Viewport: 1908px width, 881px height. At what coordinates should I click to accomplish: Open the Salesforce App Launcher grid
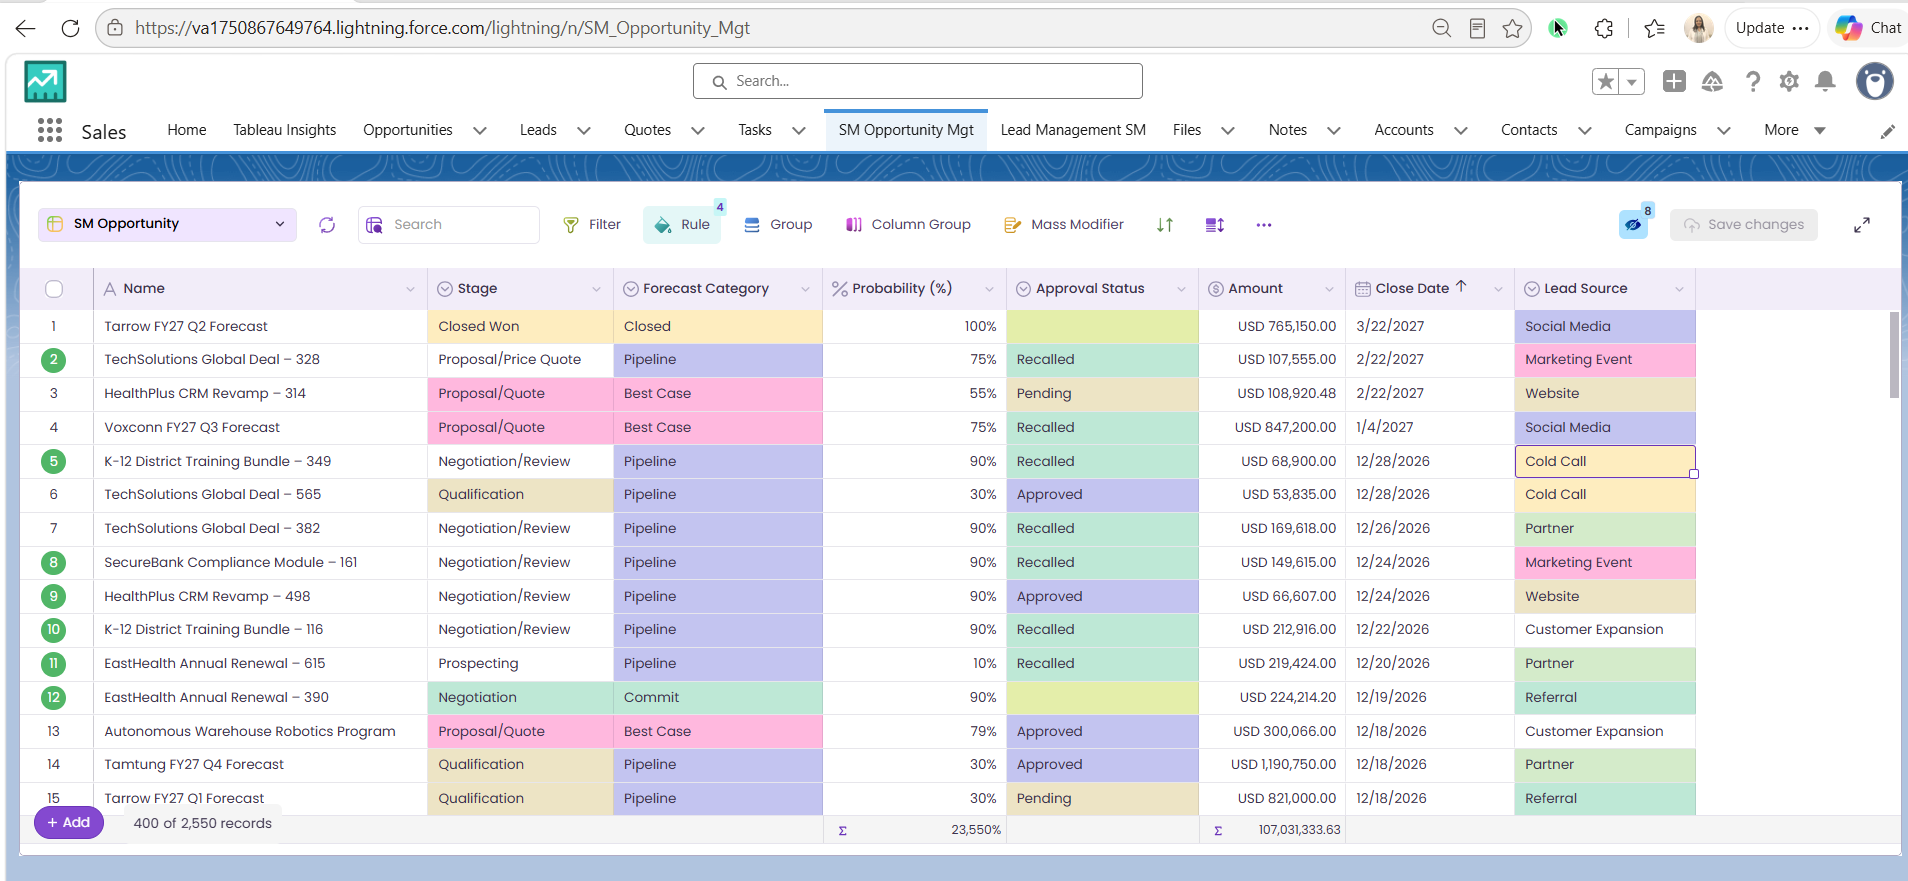(x=50, y=130)
